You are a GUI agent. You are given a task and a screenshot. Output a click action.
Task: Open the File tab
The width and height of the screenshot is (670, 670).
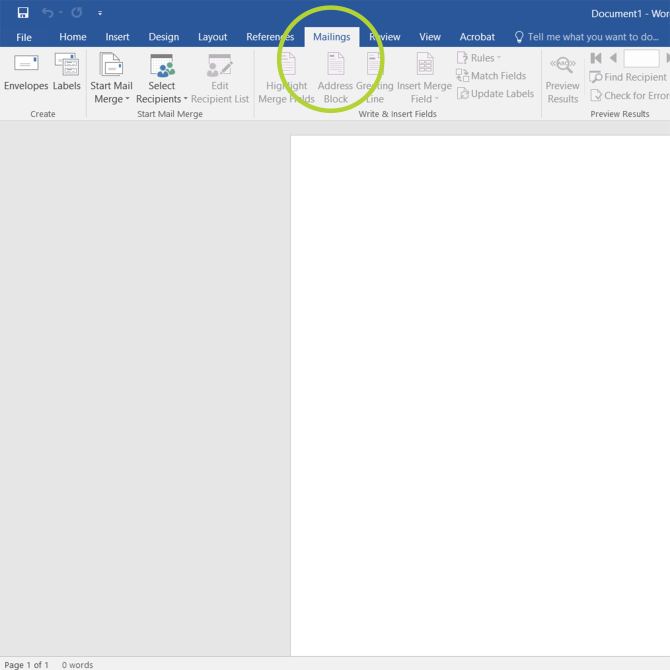(24, 37)
